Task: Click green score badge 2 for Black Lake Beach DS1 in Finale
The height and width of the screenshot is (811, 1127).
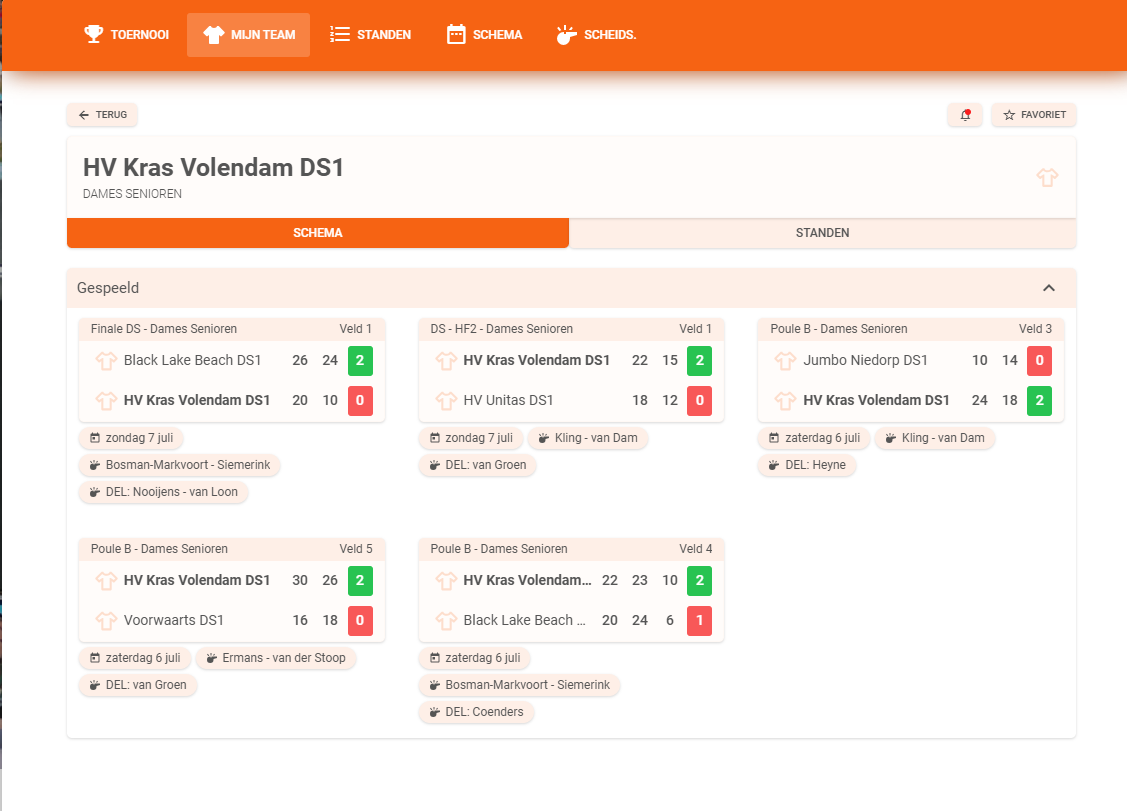Action: 360,360
